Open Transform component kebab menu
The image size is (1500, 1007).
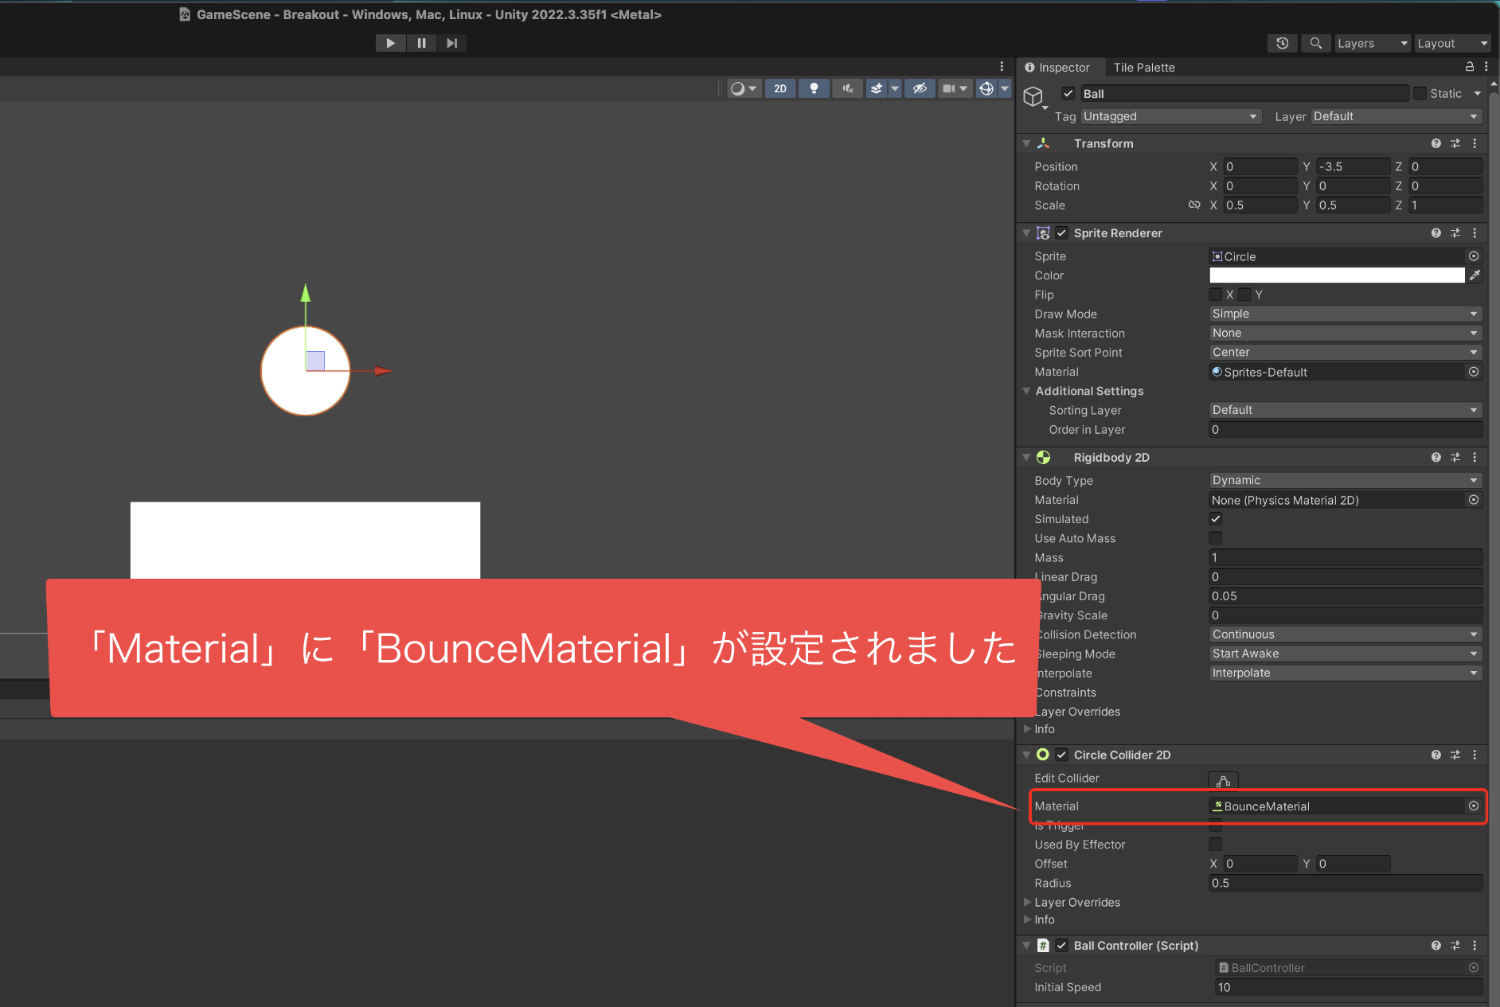coord(1474,143)
